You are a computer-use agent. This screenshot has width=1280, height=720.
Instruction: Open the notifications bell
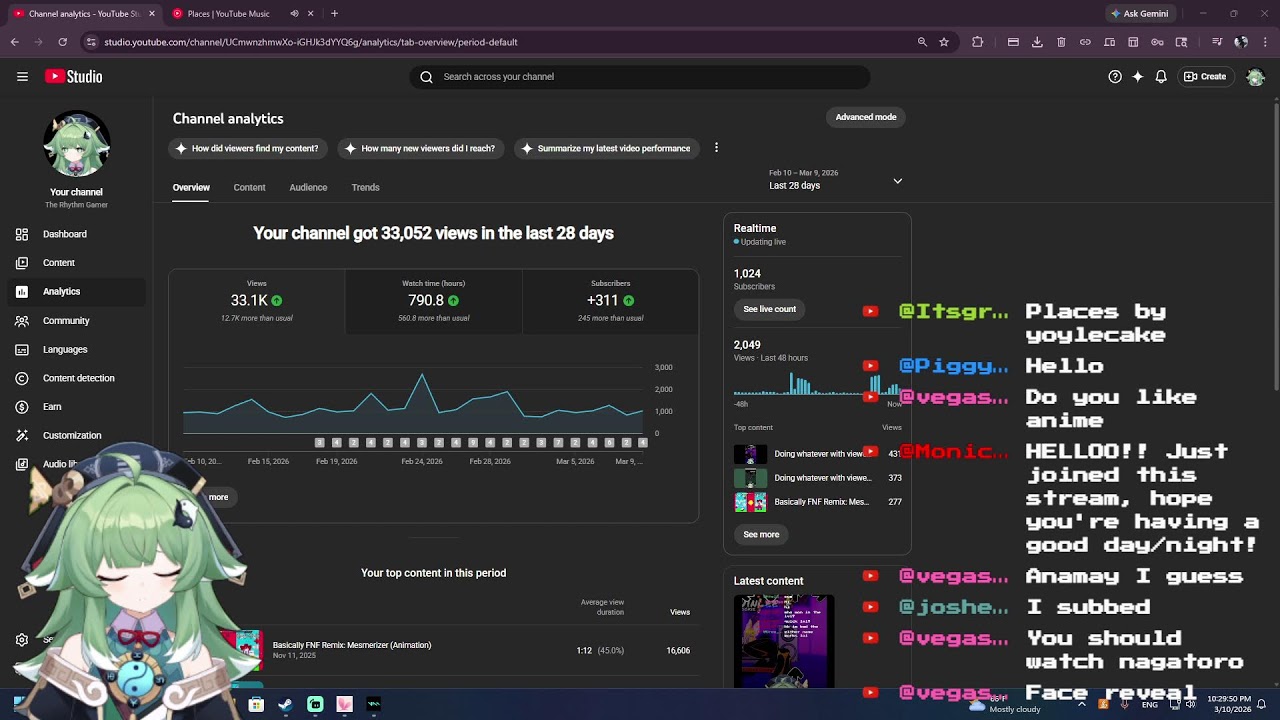(x=1161, y=76)
